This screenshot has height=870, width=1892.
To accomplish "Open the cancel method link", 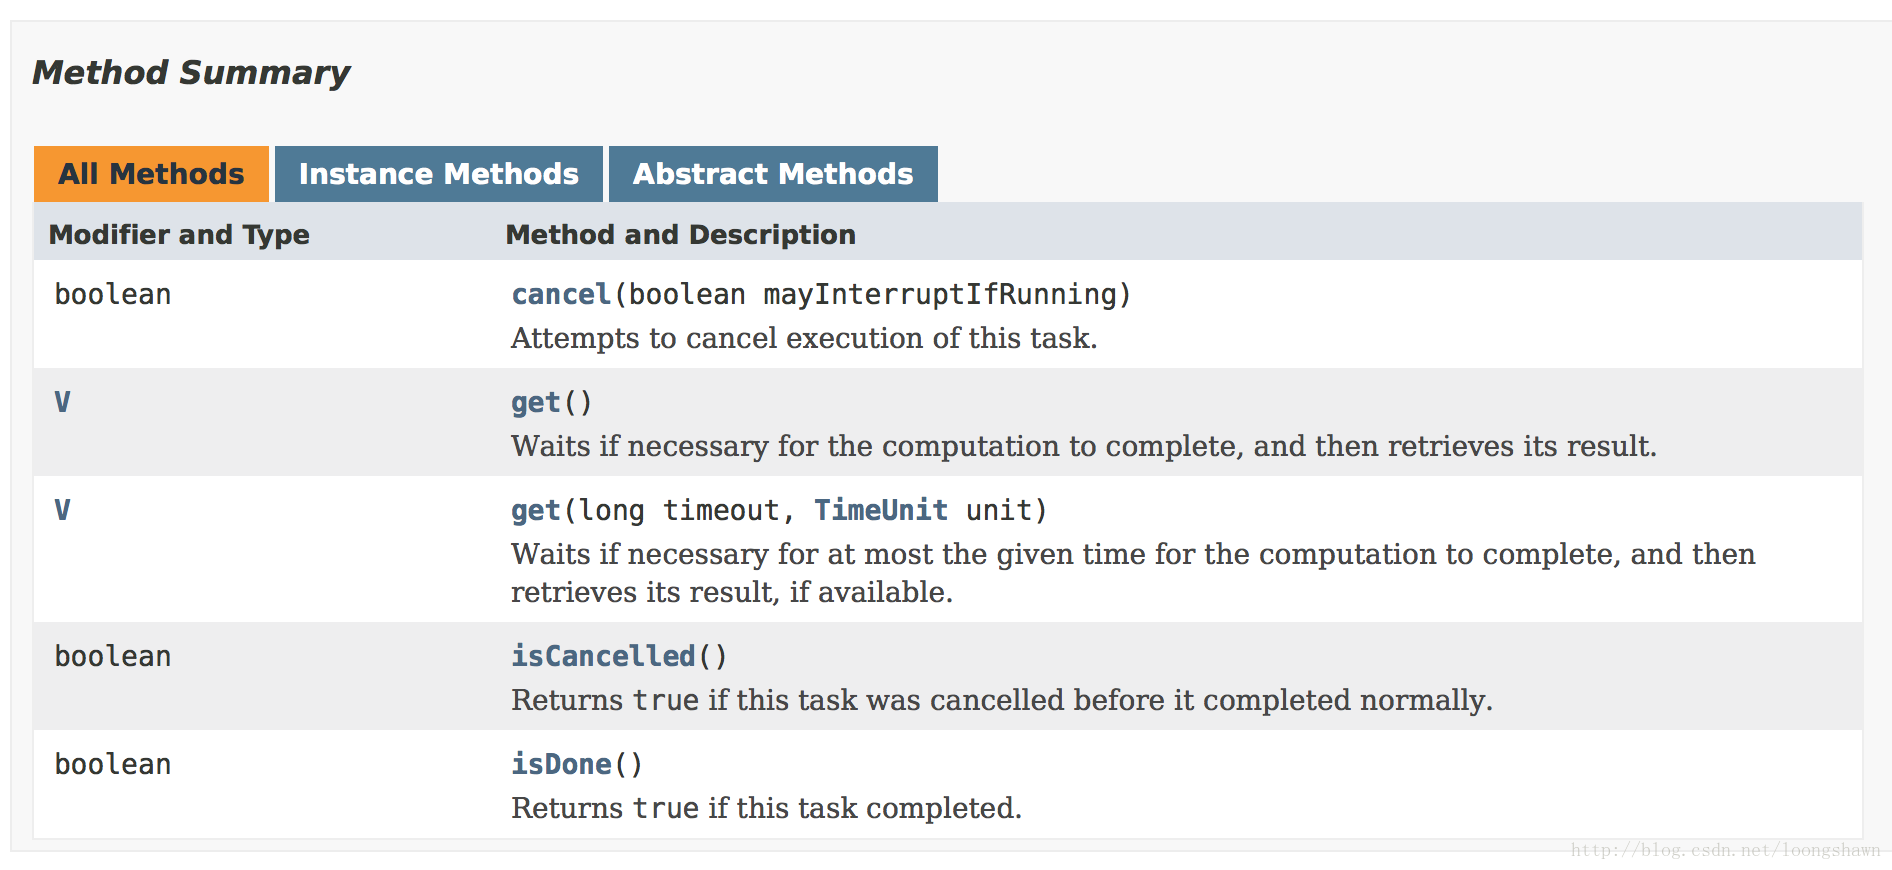I will pyautogui.click(x=561, y=294).
